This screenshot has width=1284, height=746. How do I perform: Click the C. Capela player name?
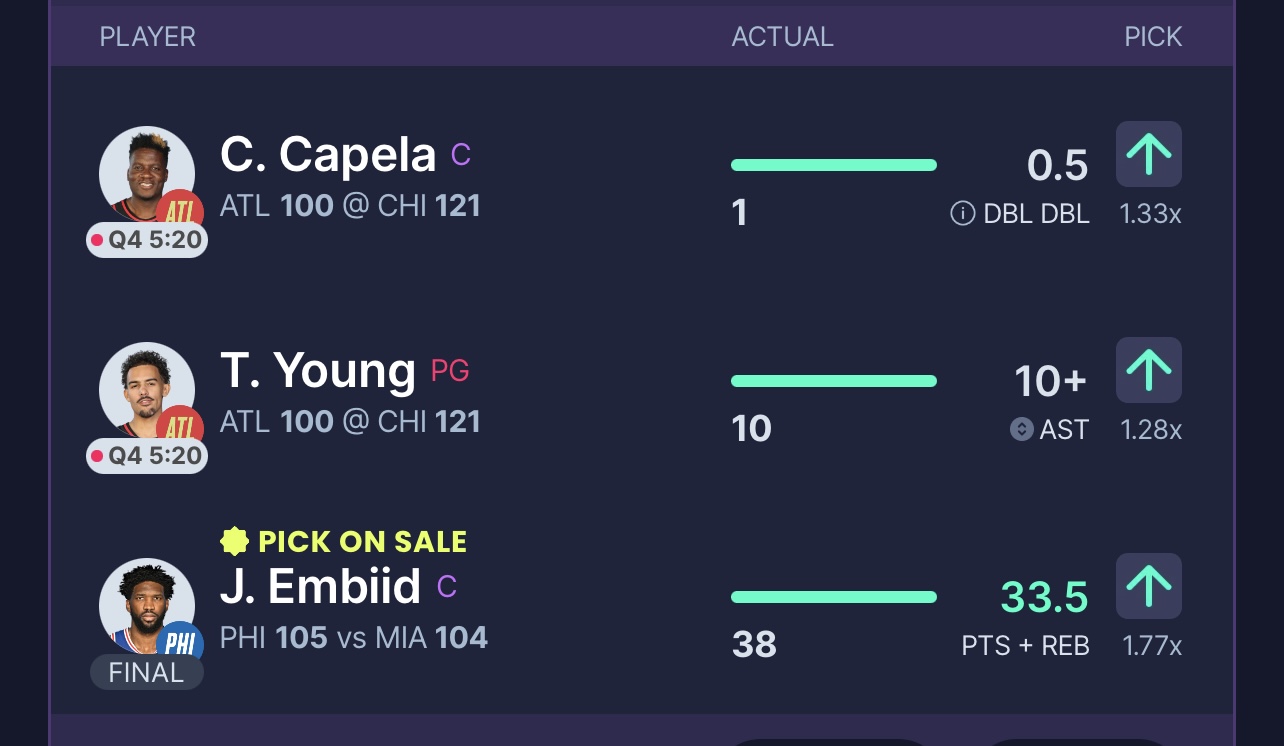pos(327,155)
